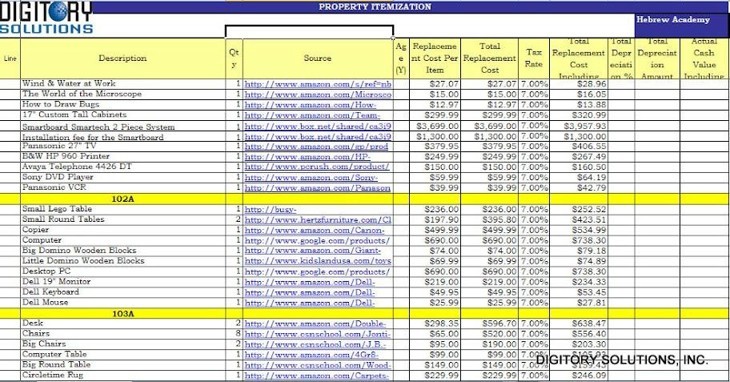Open the csnschool.com link for Chairs row
Viewport: 730px width, 382px height.
pos(318,334)
